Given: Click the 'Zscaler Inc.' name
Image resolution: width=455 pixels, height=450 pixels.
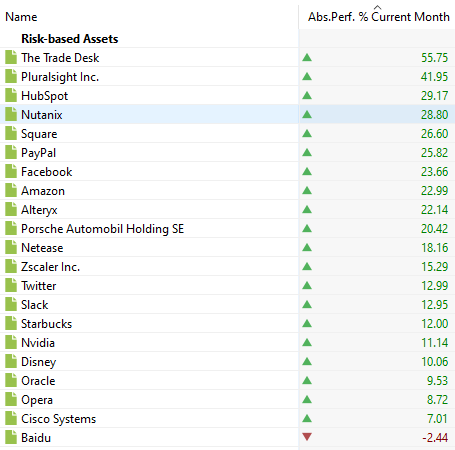Looking at the screenshot, I should coord(51,267).
